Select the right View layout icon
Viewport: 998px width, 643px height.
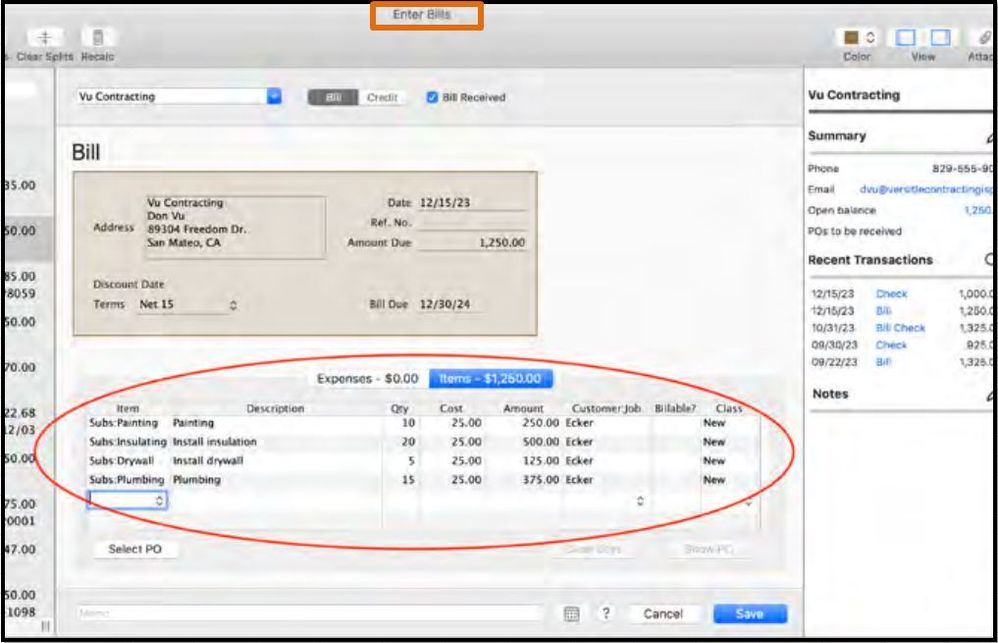point(940,38)
